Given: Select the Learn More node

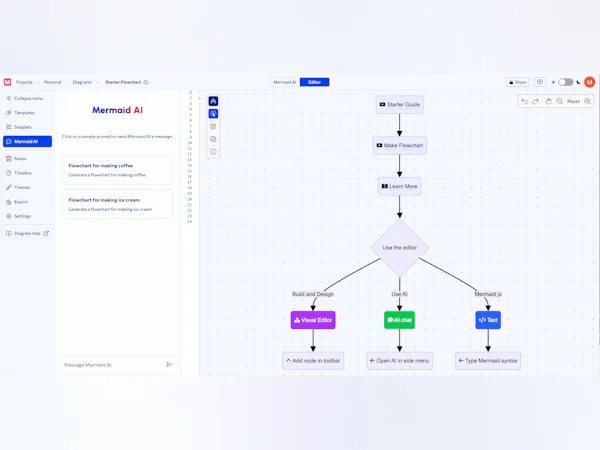Looking at the screenshot, I should [x=399, y=186].
